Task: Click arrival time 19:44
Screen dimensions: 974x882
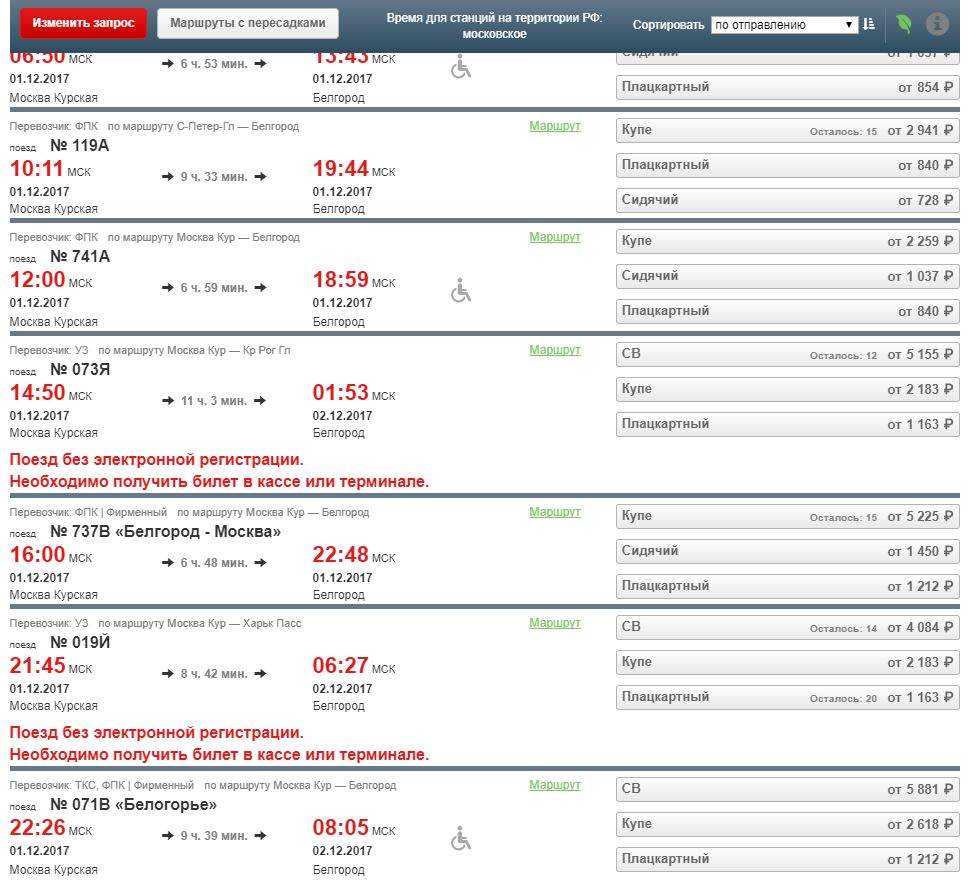Action: [340, 168]
